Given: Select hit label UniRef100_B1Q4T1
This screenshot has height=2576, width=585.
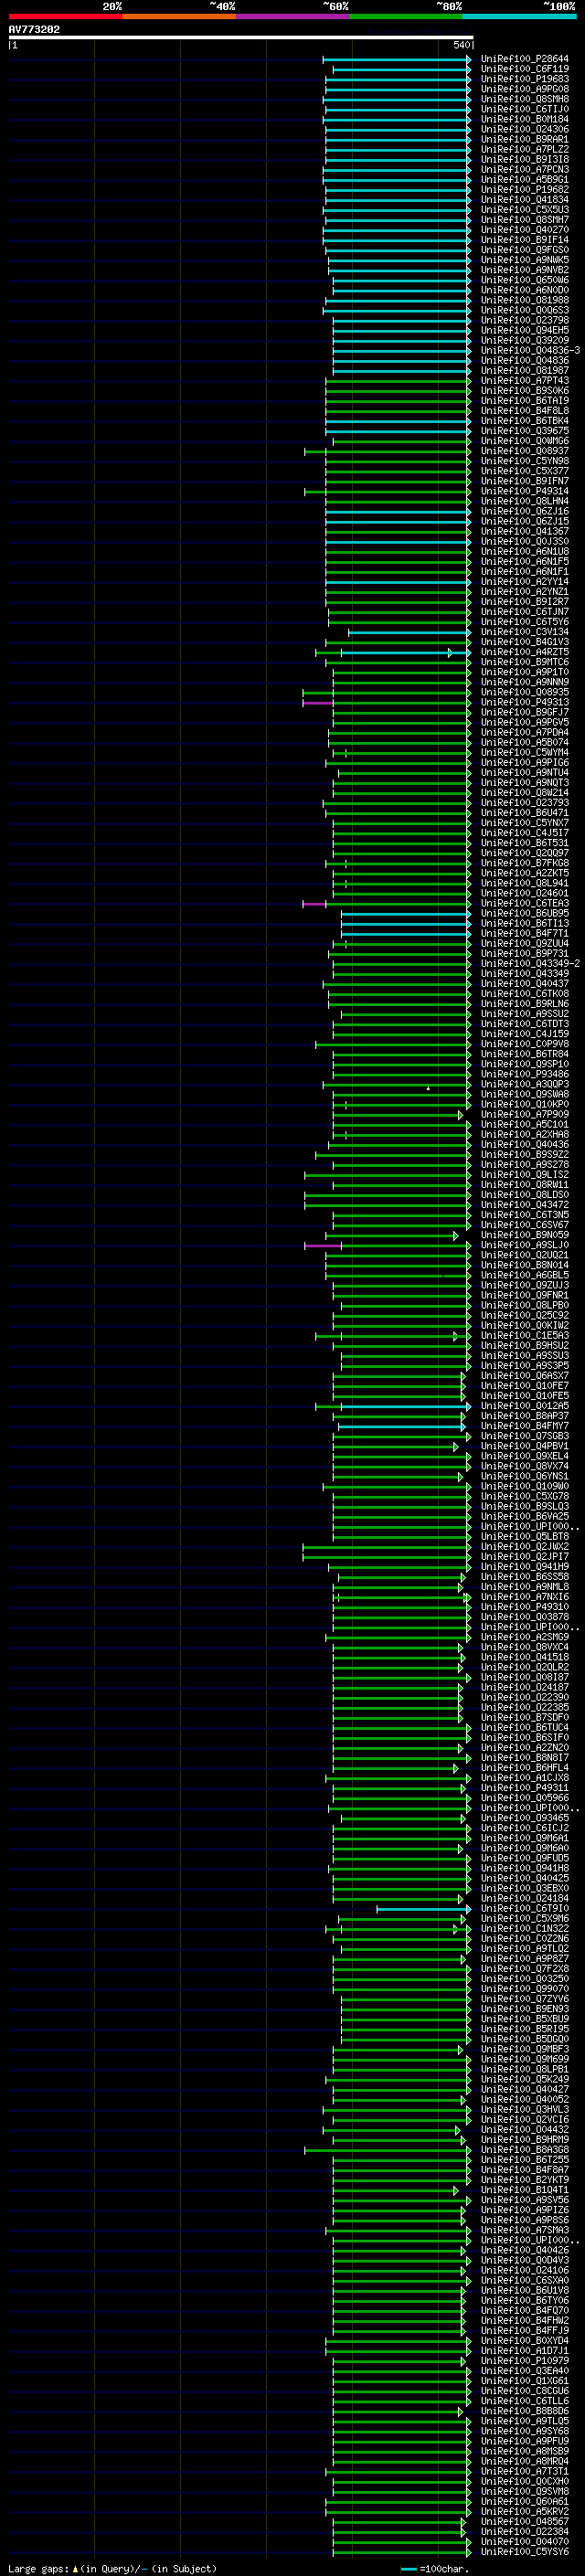Looking at the screenshot, I should (525, 2189).
